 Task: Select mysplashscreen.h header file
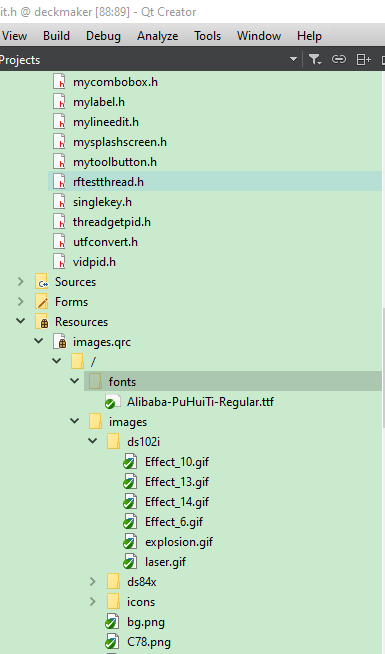pyautogui.click(x=120, y=142)
